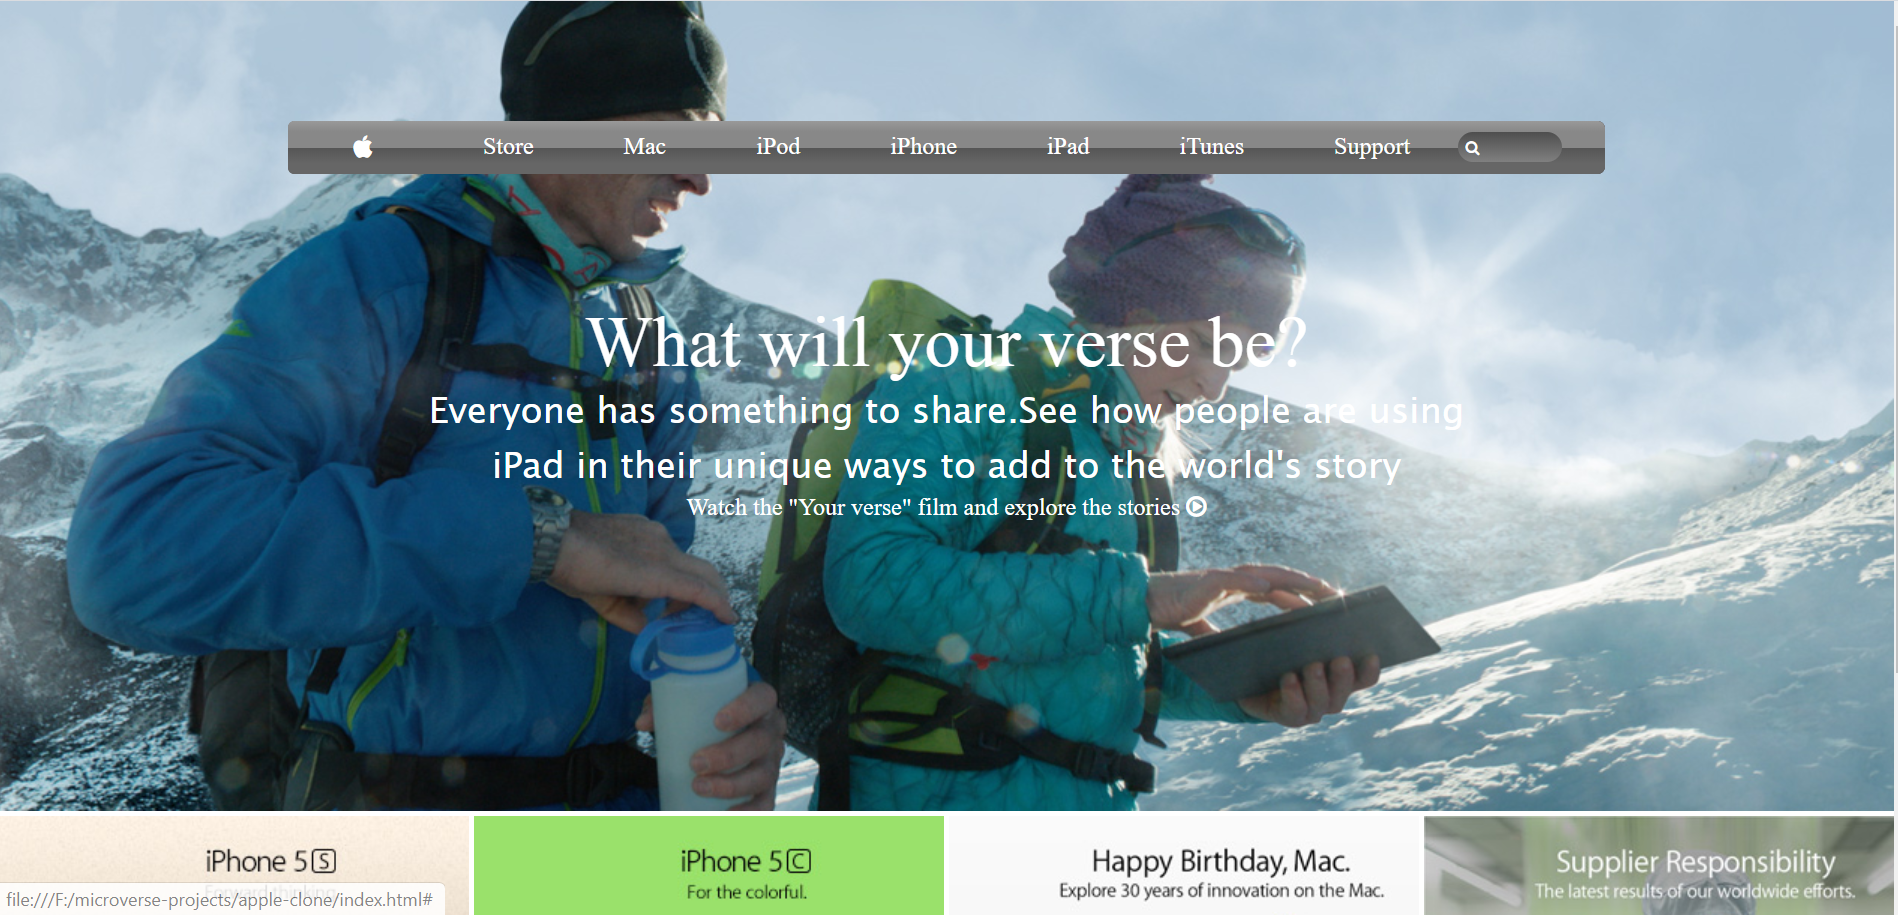Click the 5C badge icon
The width and height of the screenshot is (1898, 915).
pos(798,861)
